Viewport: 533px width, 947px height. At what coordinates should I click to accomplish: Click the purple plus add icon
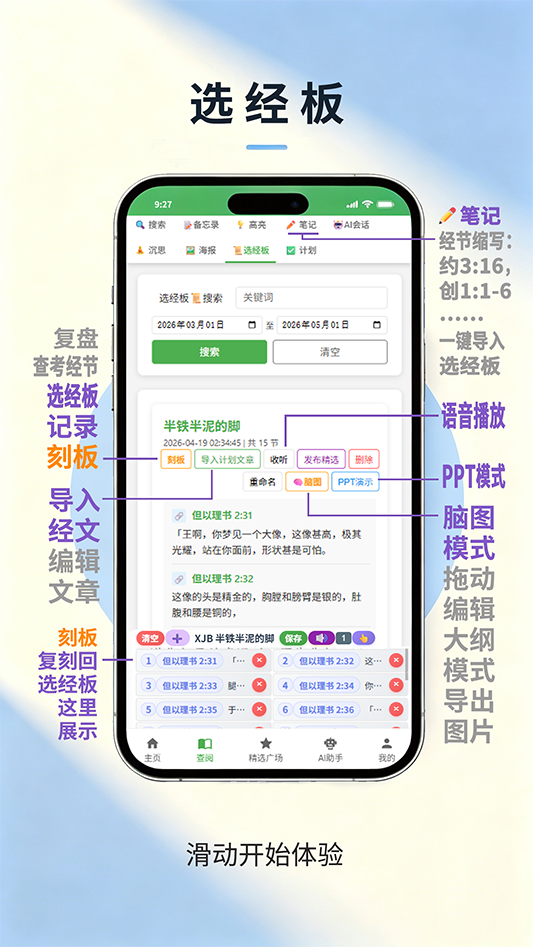tap(177, 638)
